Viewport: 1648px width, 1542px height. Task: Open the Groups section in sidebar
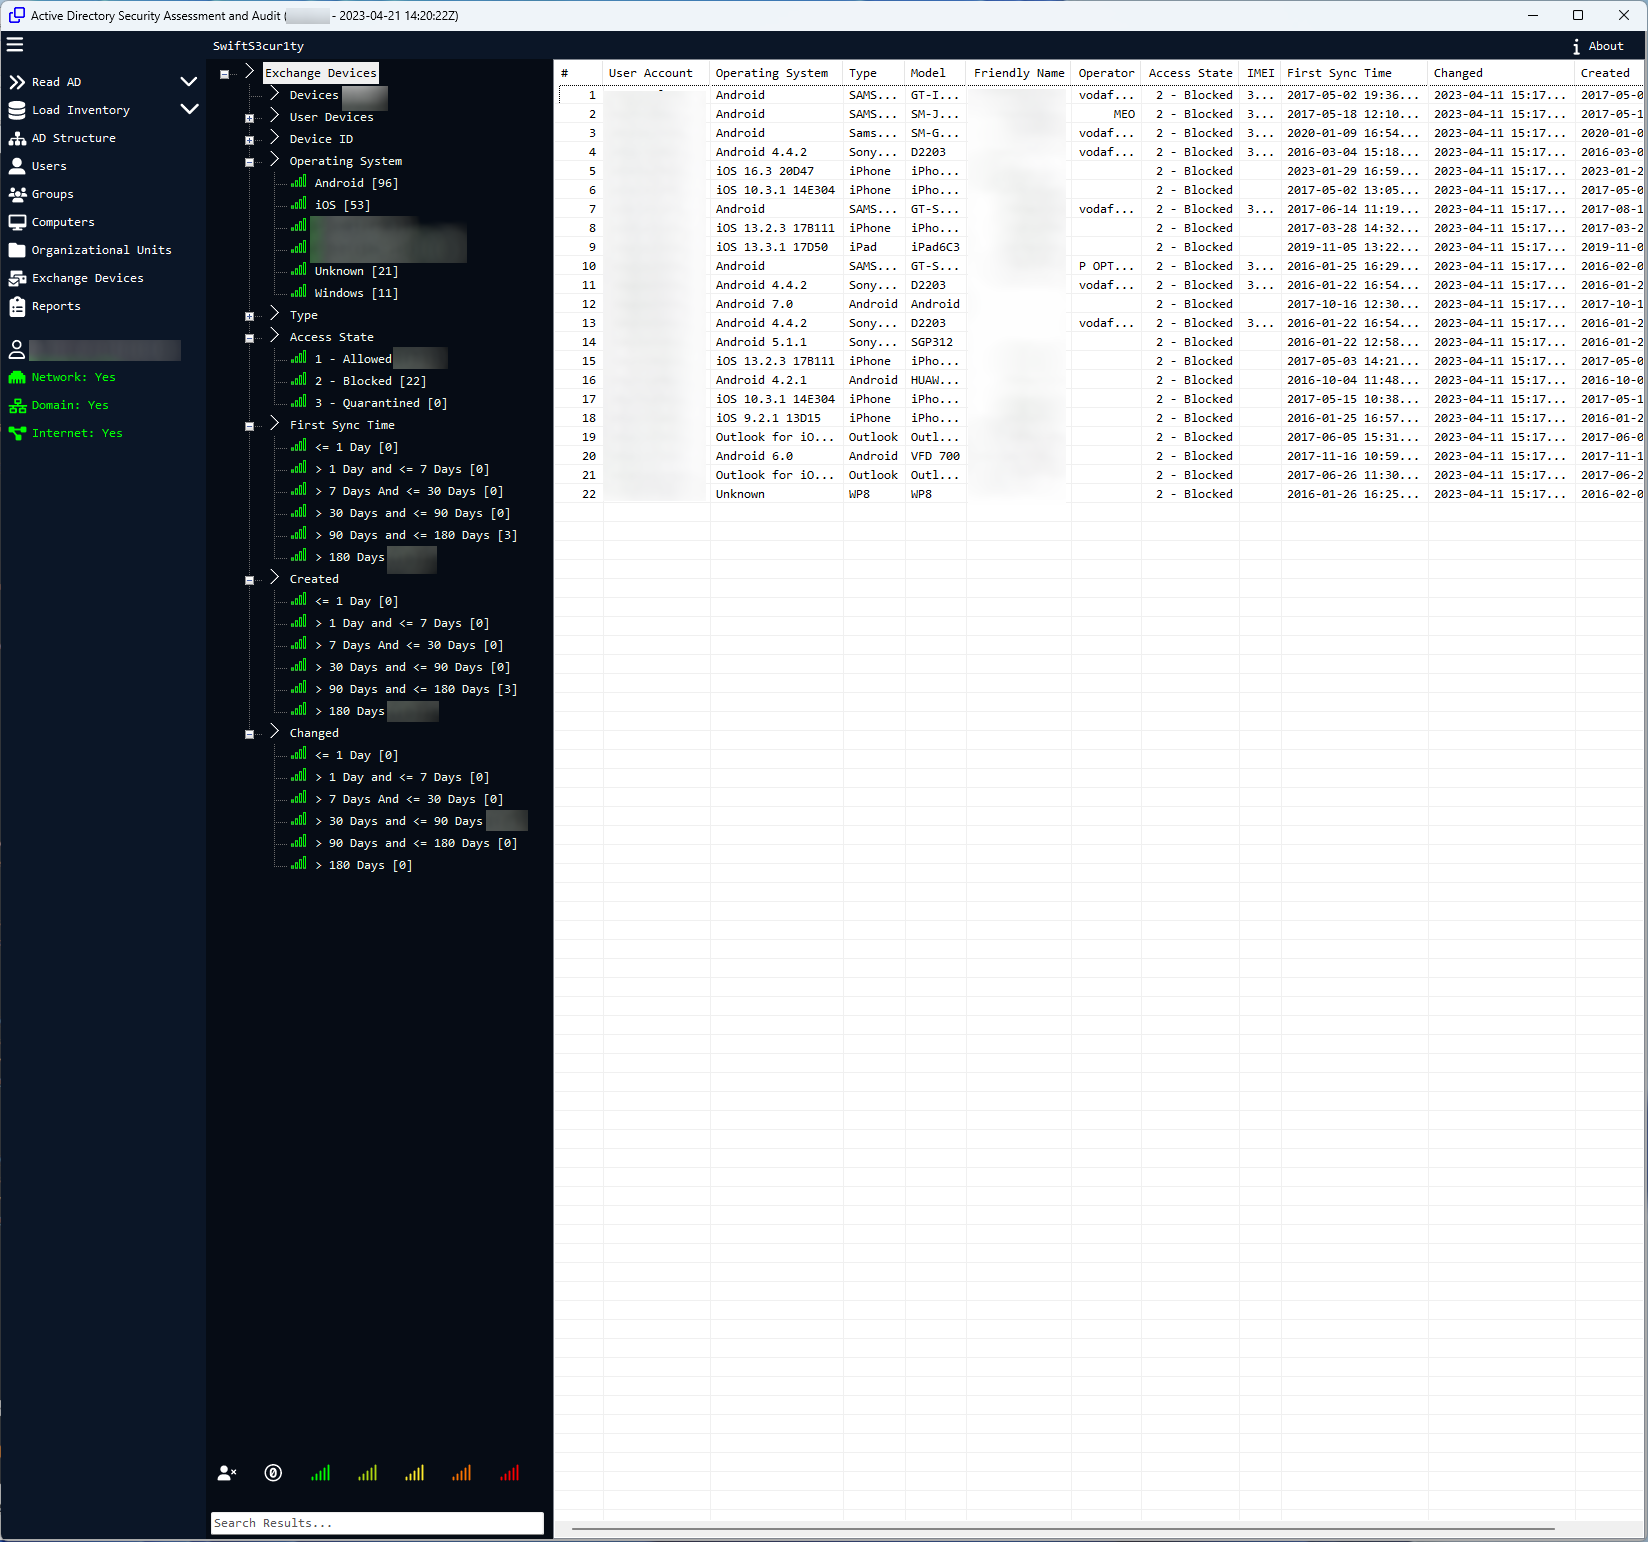(x=52, y=194)
